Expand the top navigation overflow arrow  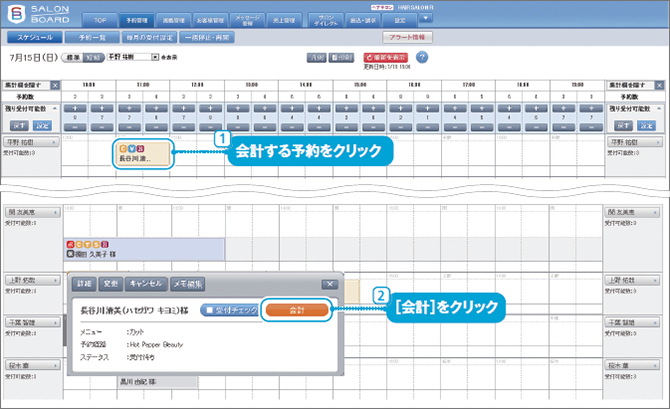[x=427, y=18]
